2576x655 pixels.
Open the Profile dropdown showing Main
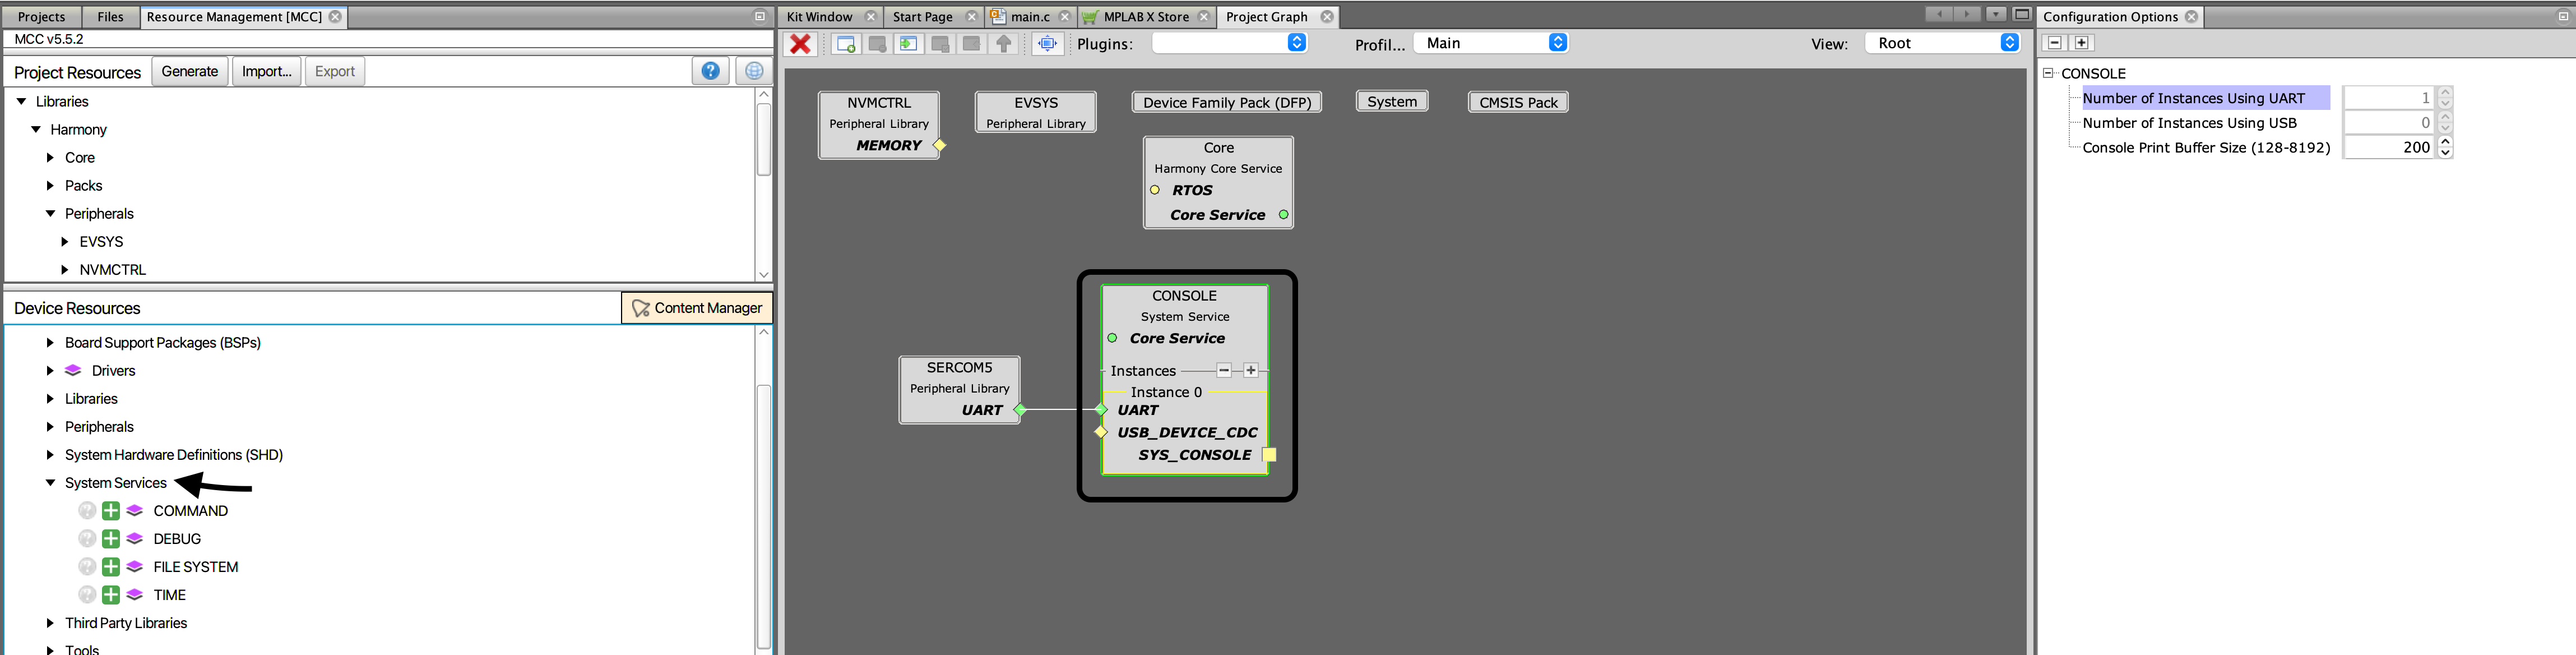(1491, 43)
